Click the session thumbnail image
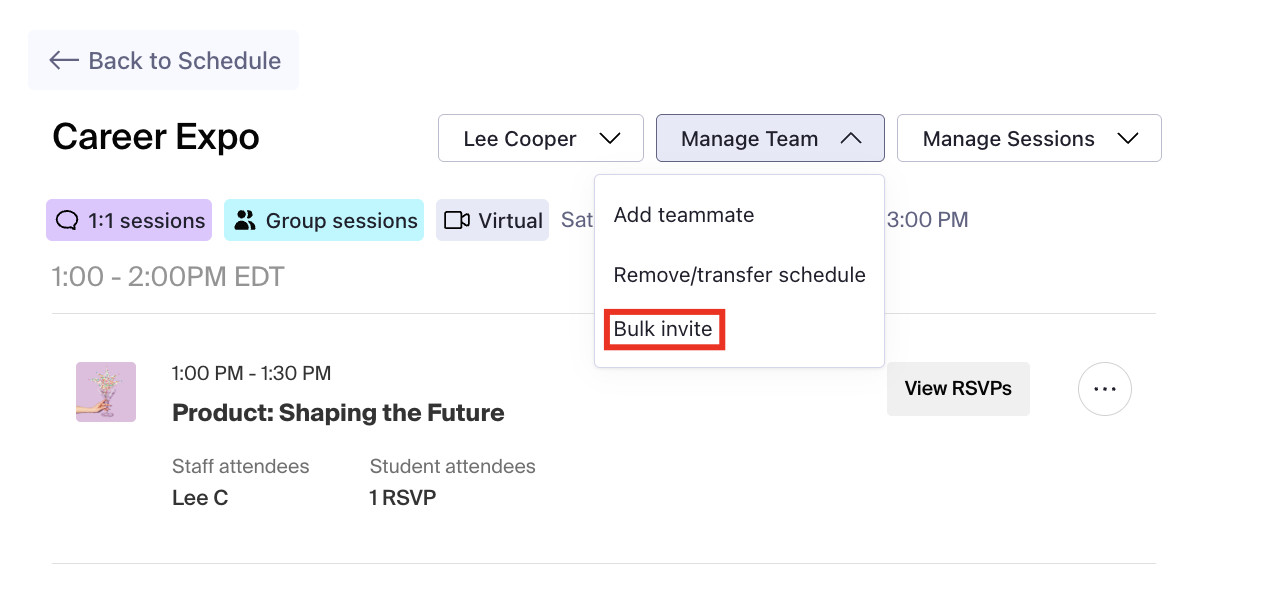Image resolution: width=1268 pixels, height=602 pixels. tap(106, 391)
